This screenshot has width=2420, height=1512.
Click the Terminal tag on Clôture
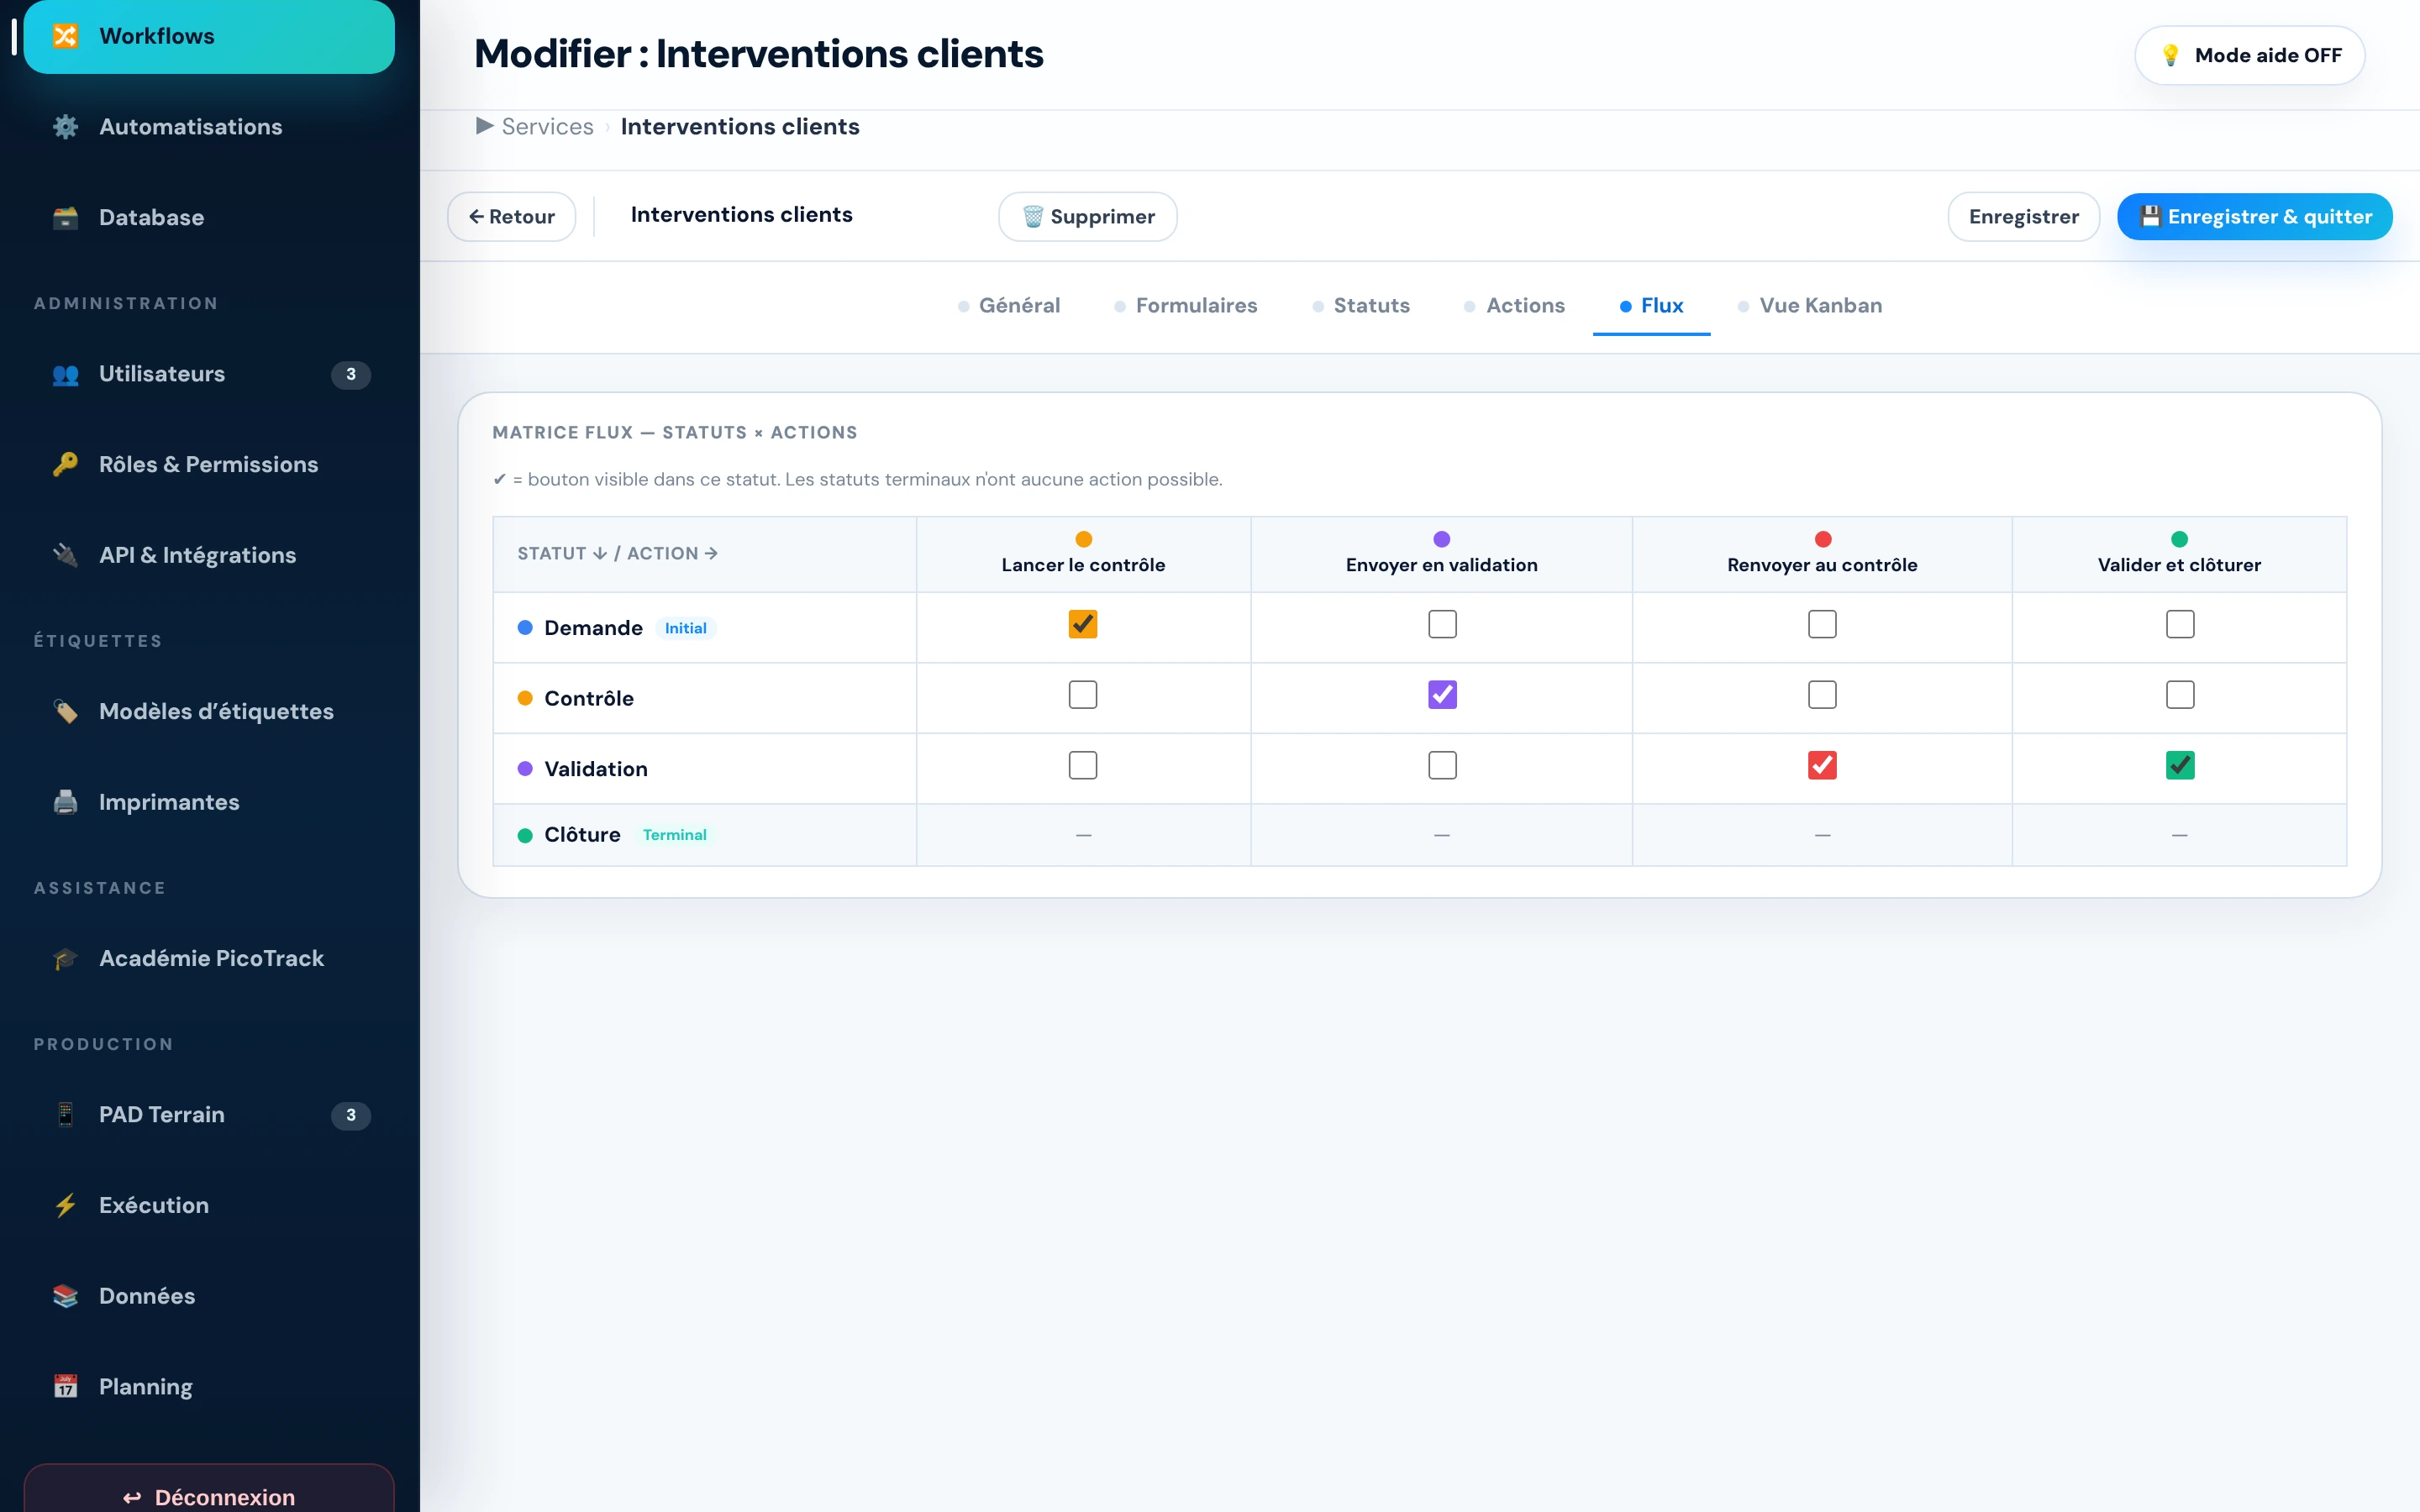(x=675, y=835)
